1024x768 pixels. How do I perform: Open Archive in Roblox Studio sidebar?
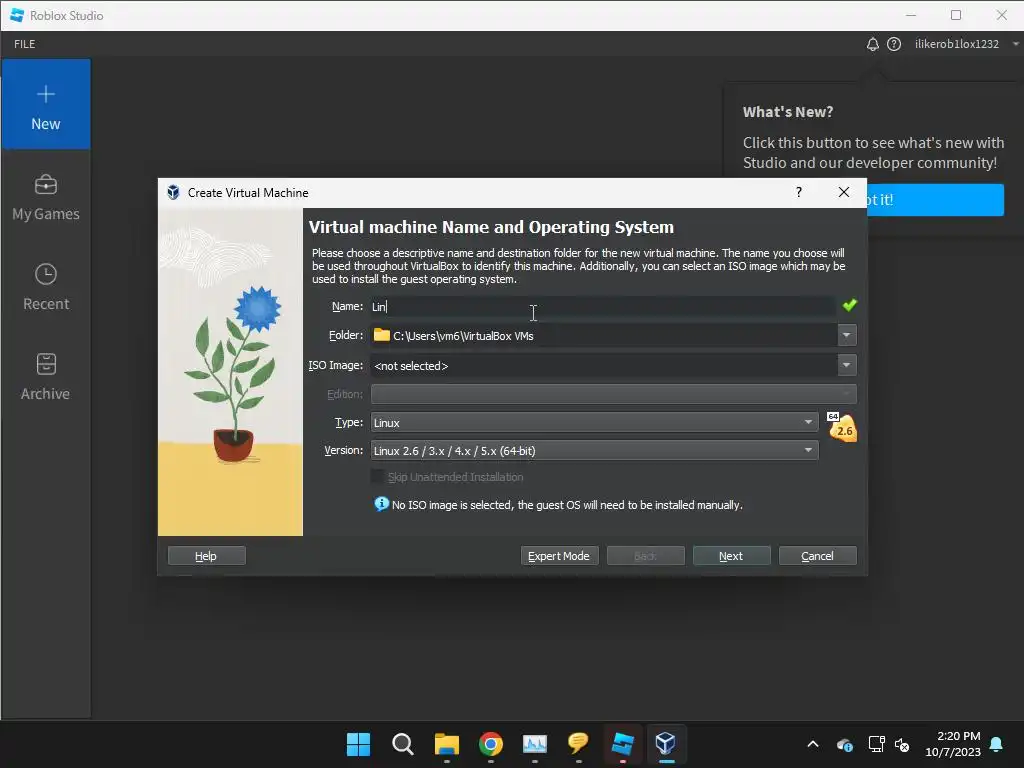point(46,376)
